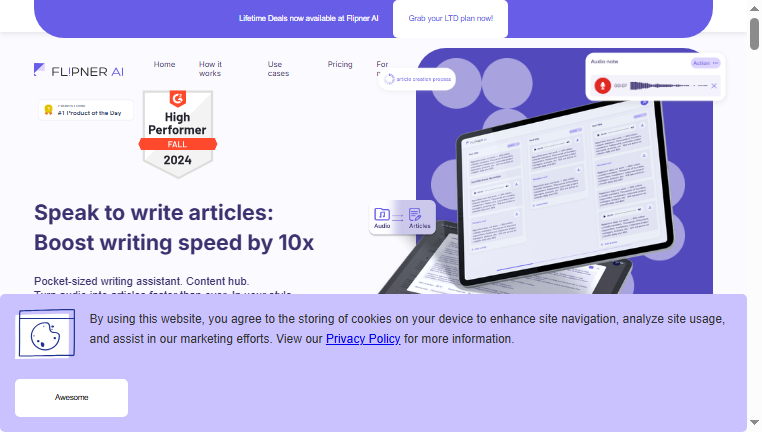Open the Home menu item
The width and height of the screenshot is (762, 432).
(164, 64)
